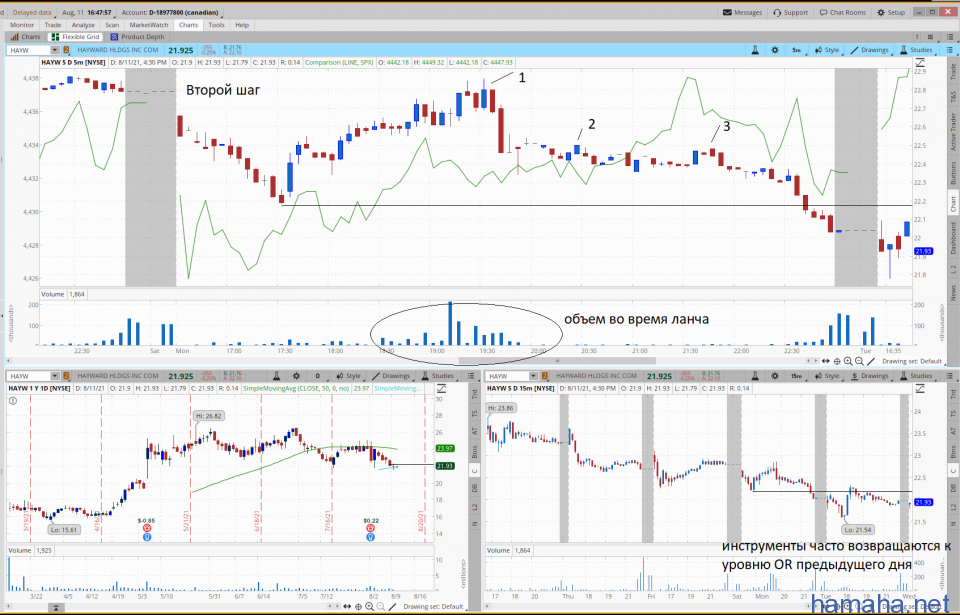
Task: Click zoom in magnifier below top chart
Action: (x=848, y=361)
